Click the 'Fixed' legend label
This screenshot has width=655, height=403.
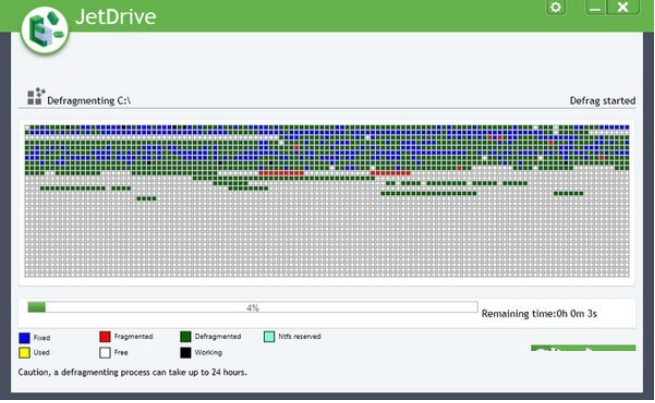coord(42,337)
